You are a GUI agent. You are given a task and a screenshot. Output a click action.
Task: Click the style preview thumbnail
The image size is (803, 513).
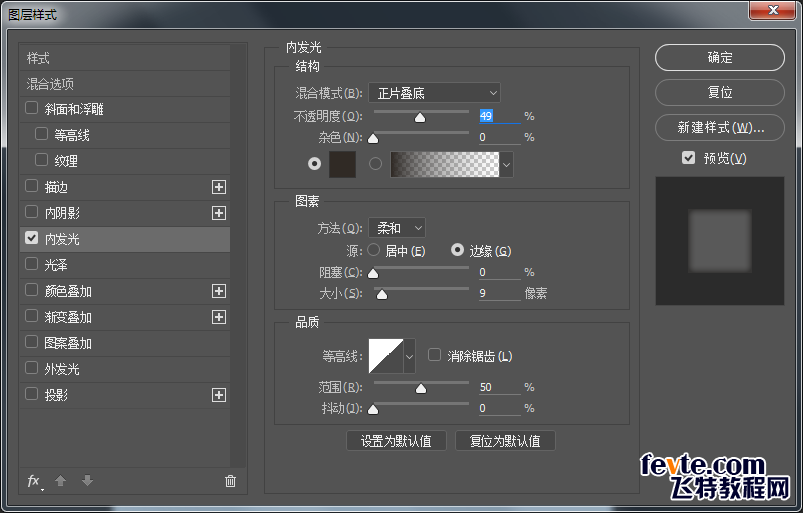click(x=720, y=241)
